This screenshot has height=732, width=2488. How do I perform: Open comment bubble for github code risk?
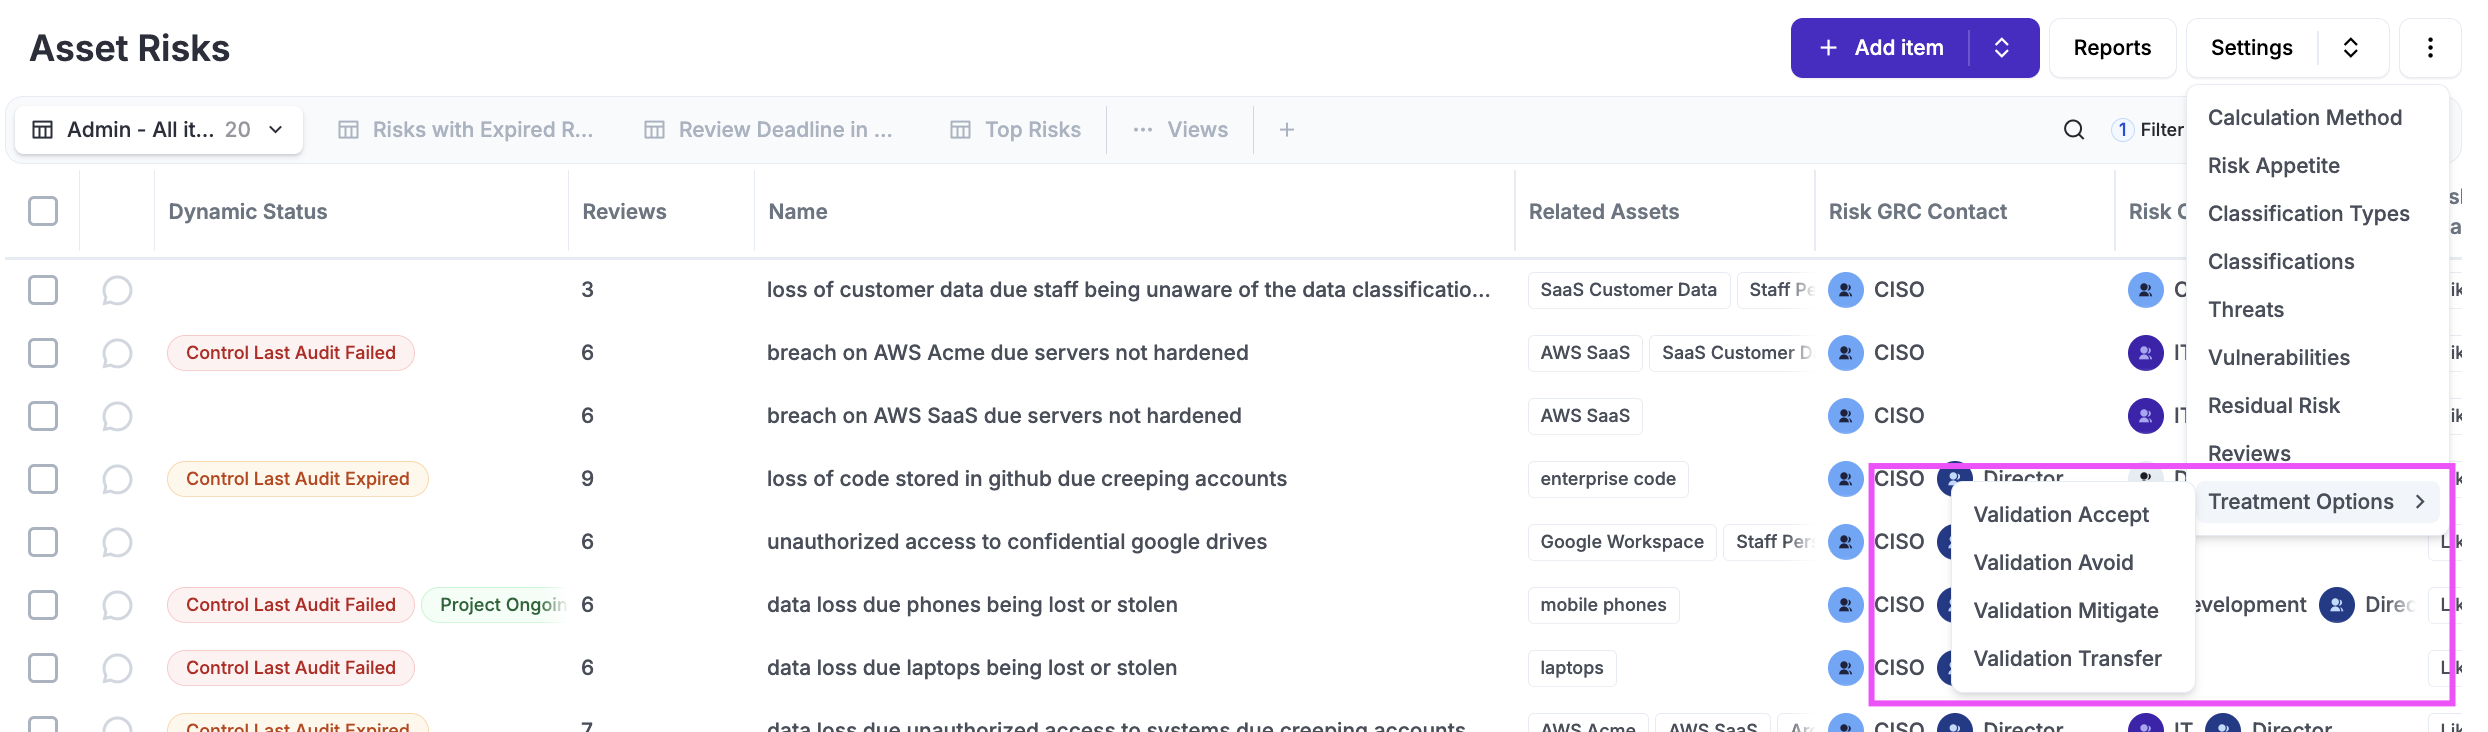click(x=117, y=479)
